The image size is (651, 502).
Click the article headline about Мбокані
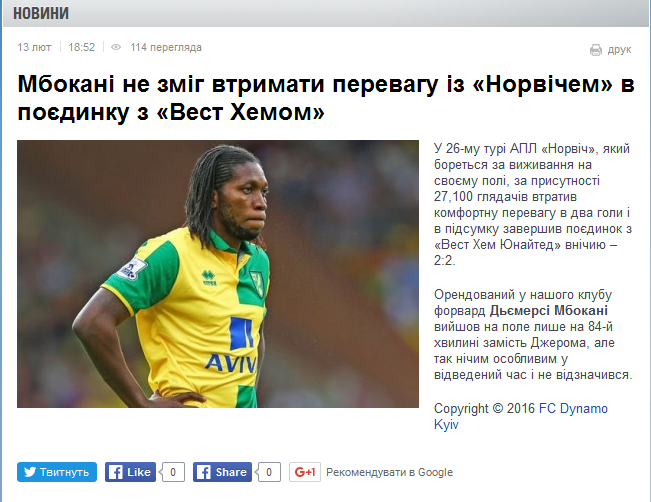pos(326,98)
